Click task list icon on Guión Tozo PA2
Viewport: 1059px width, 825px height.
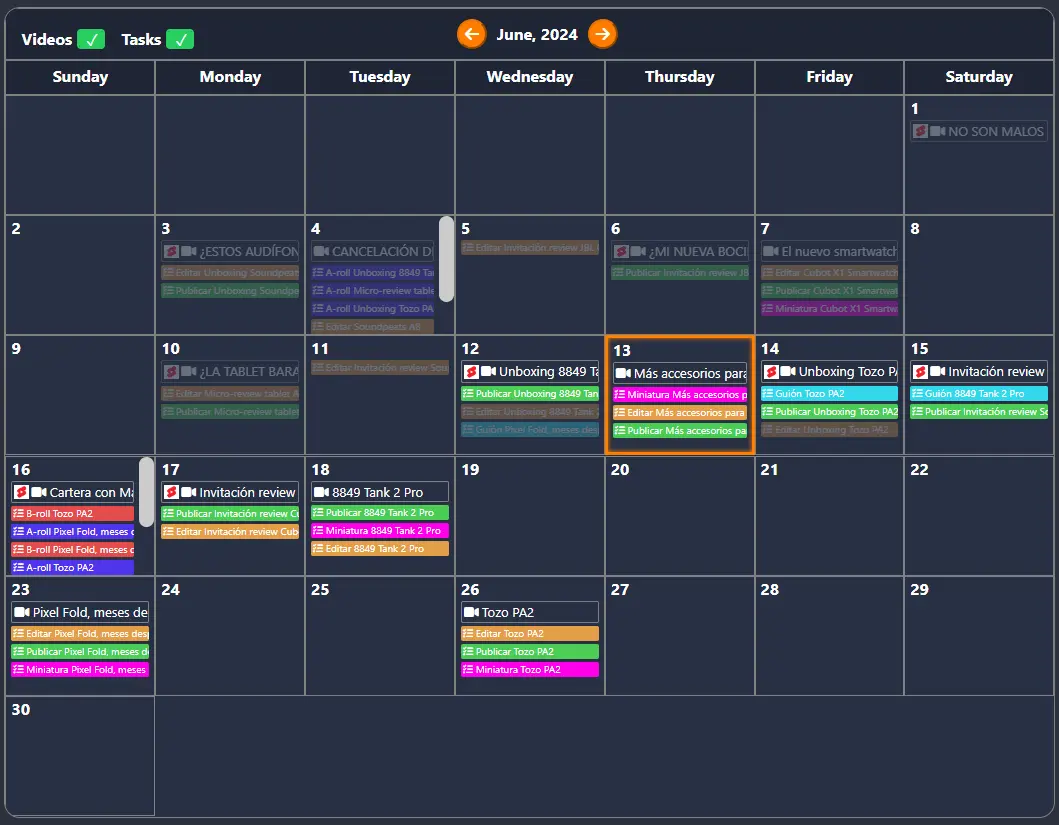pos(767,394)
